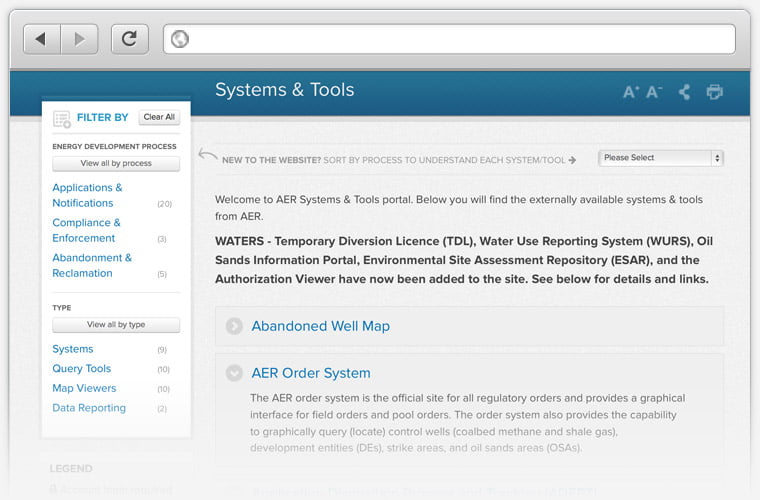Viewport: 760px width, 500px height.
Task: Increase text size with A+ icon
Action: 631,92
